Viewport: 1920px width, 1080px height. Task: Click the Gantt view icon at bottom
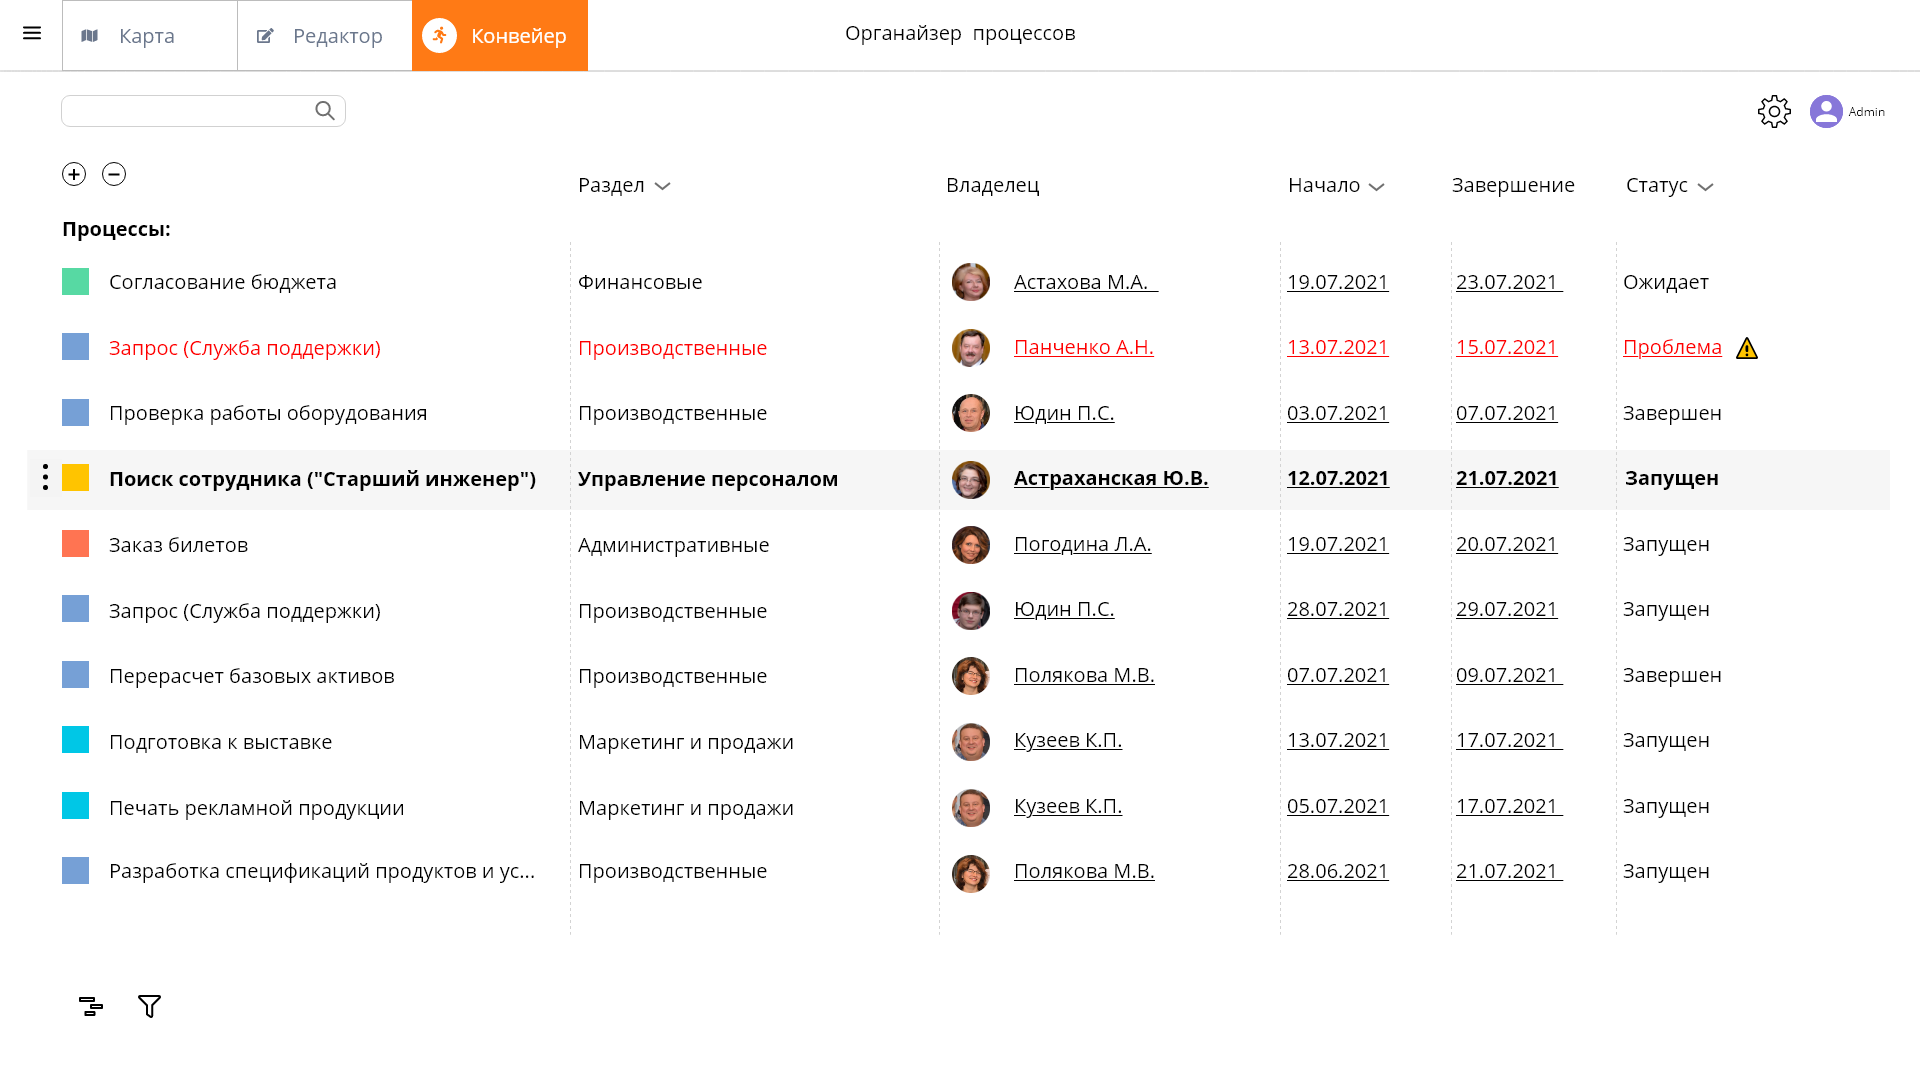[91, 1006]
